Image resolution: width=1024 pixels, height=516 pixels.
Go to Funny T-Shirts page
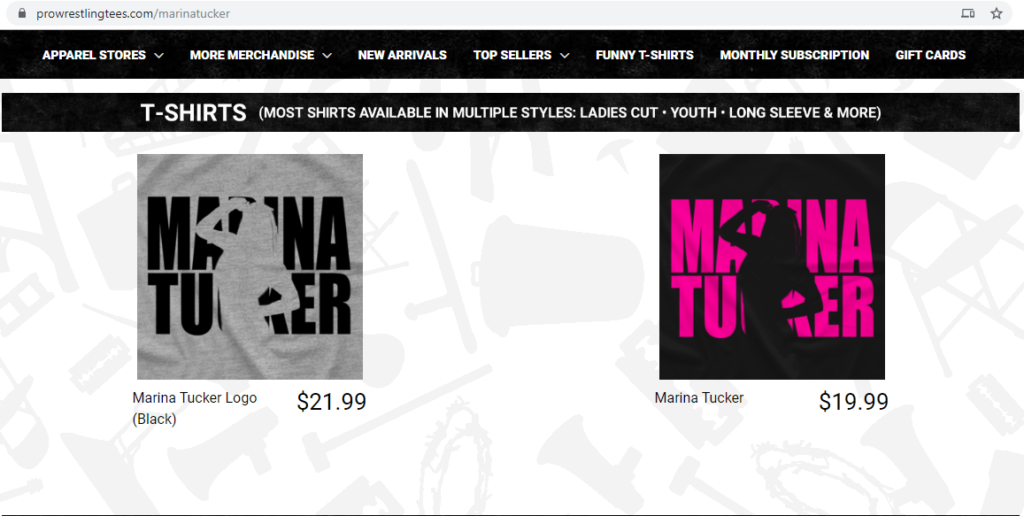tap(645, 55)
